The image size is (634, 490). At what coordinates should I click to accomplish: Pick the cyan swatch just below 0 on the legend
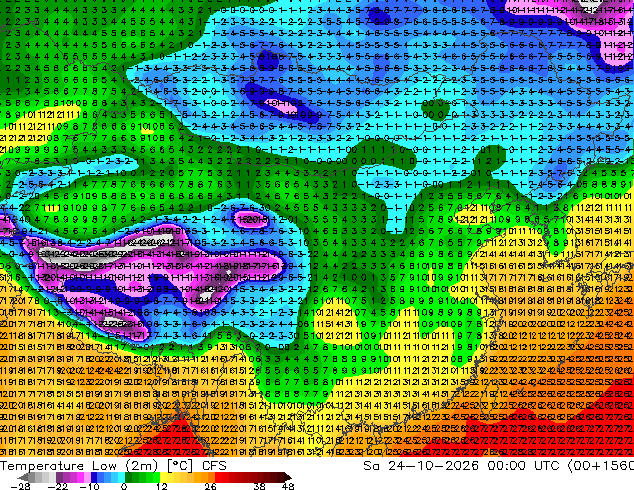[x=121, y=477]
